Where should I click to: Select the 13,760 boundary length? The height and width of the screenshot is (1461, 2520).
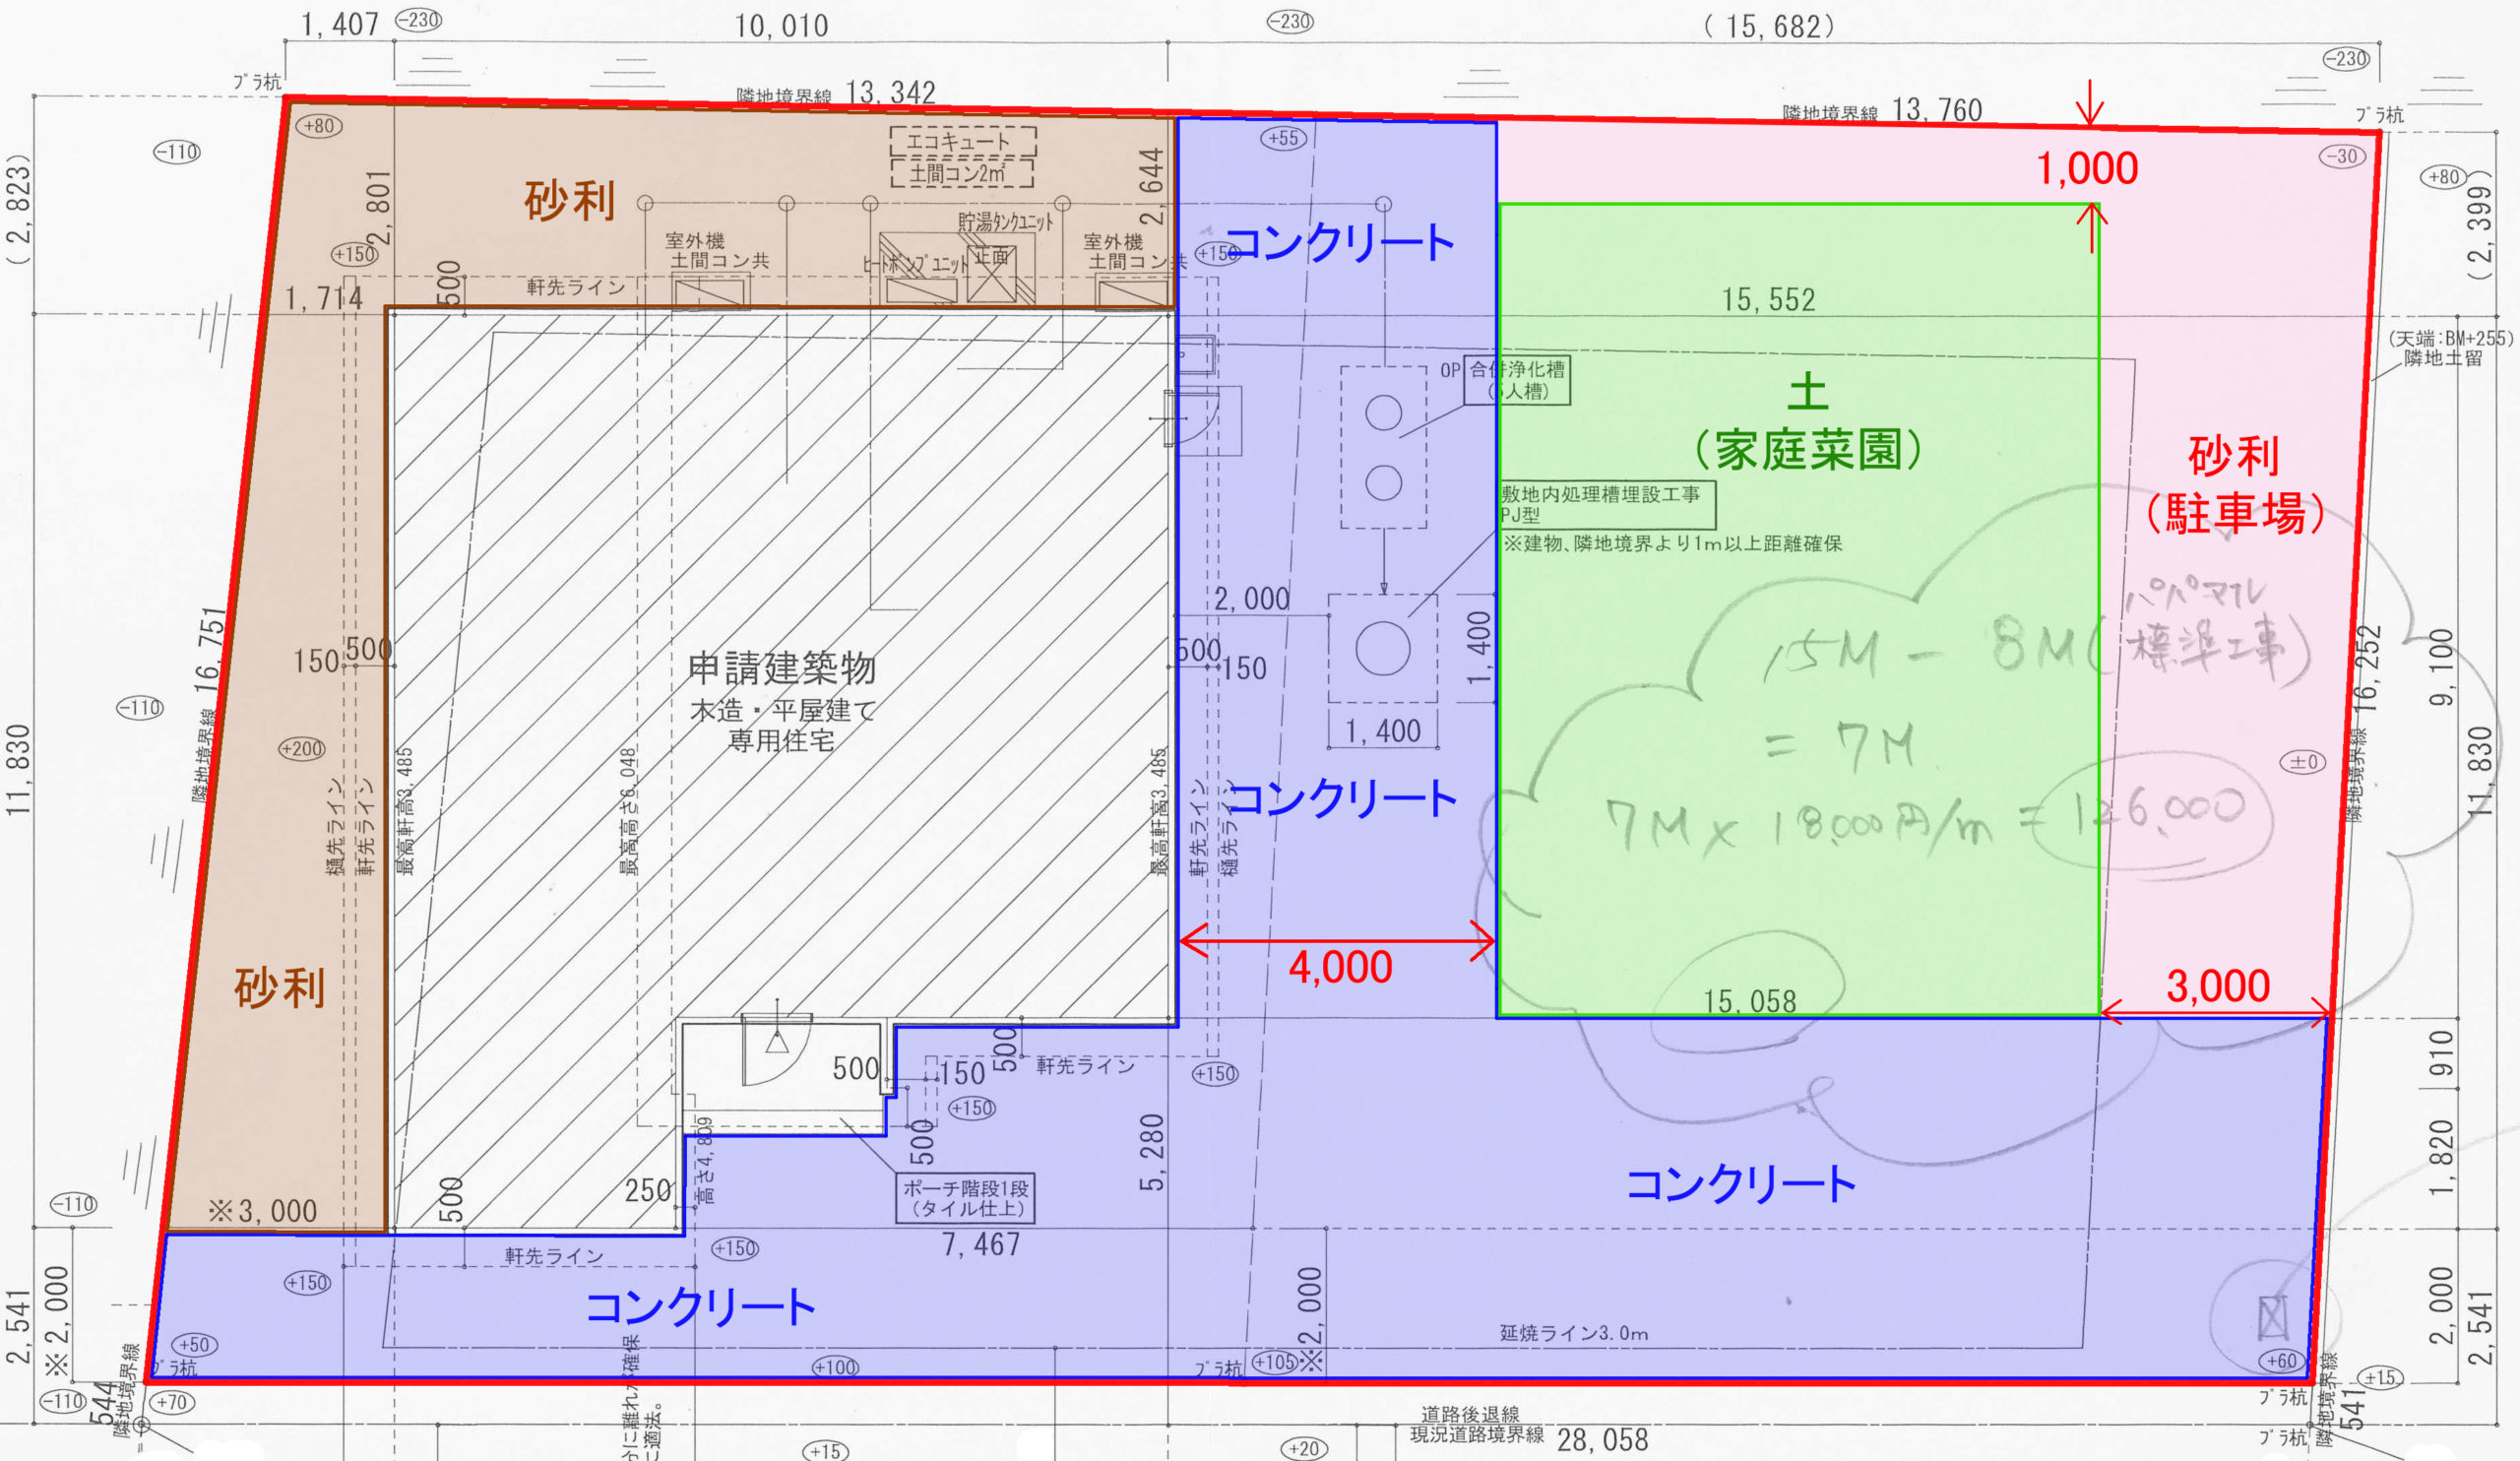[1937, 110]
